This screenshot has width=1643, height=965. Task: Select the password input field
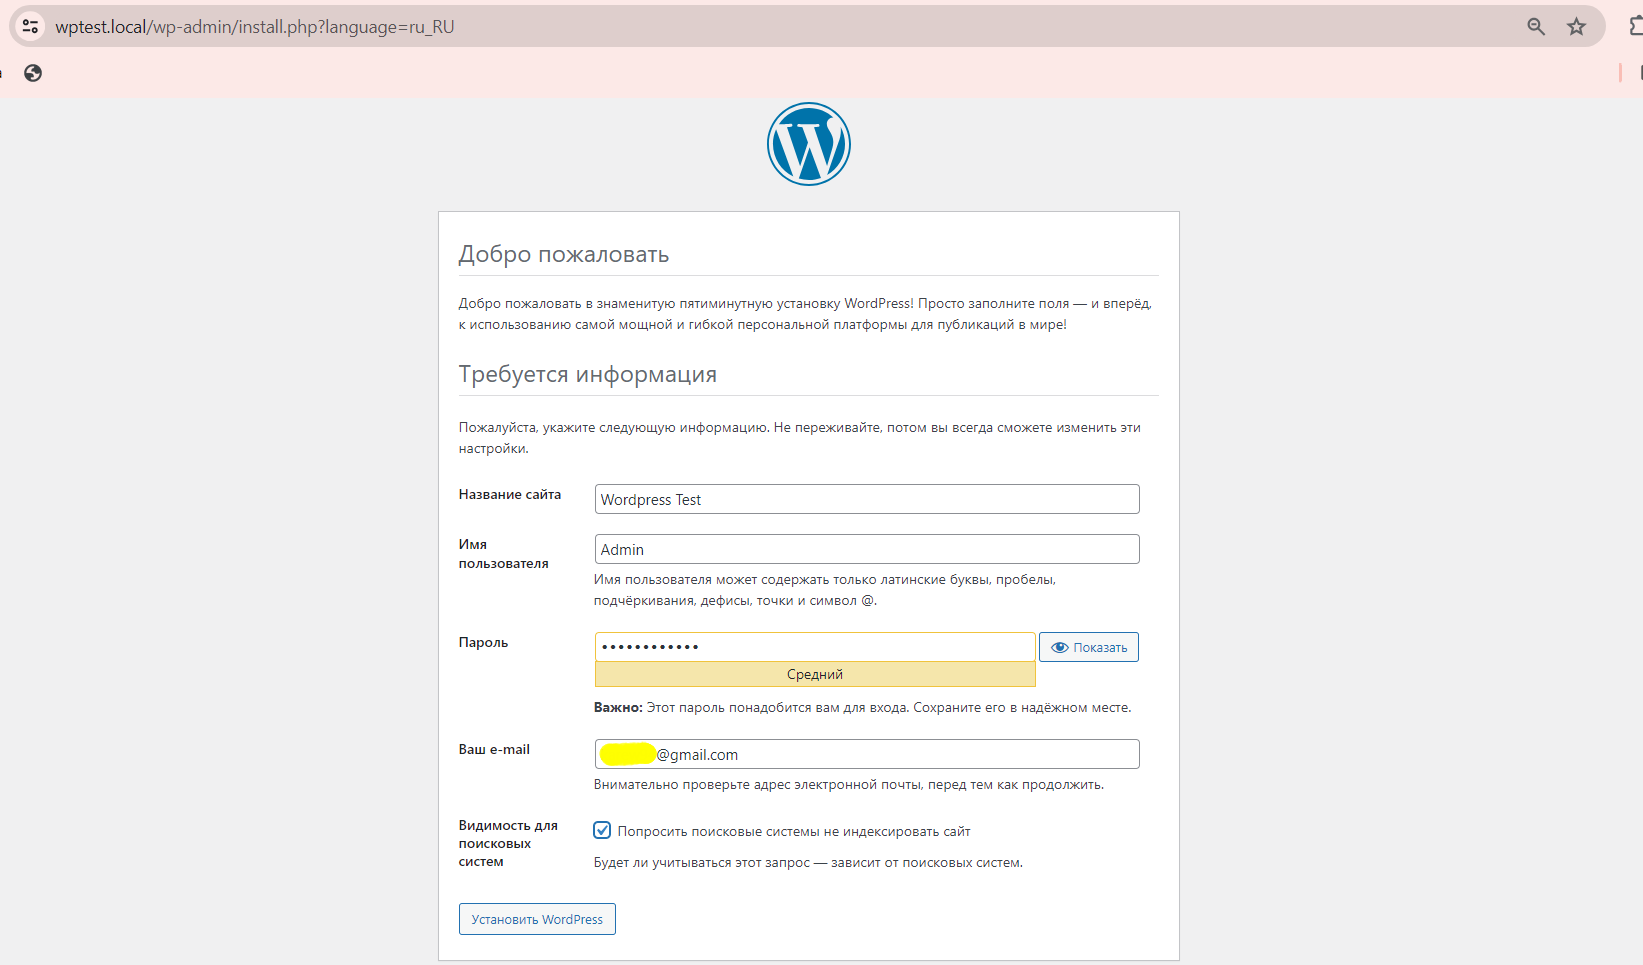click(x=815, y=647)
